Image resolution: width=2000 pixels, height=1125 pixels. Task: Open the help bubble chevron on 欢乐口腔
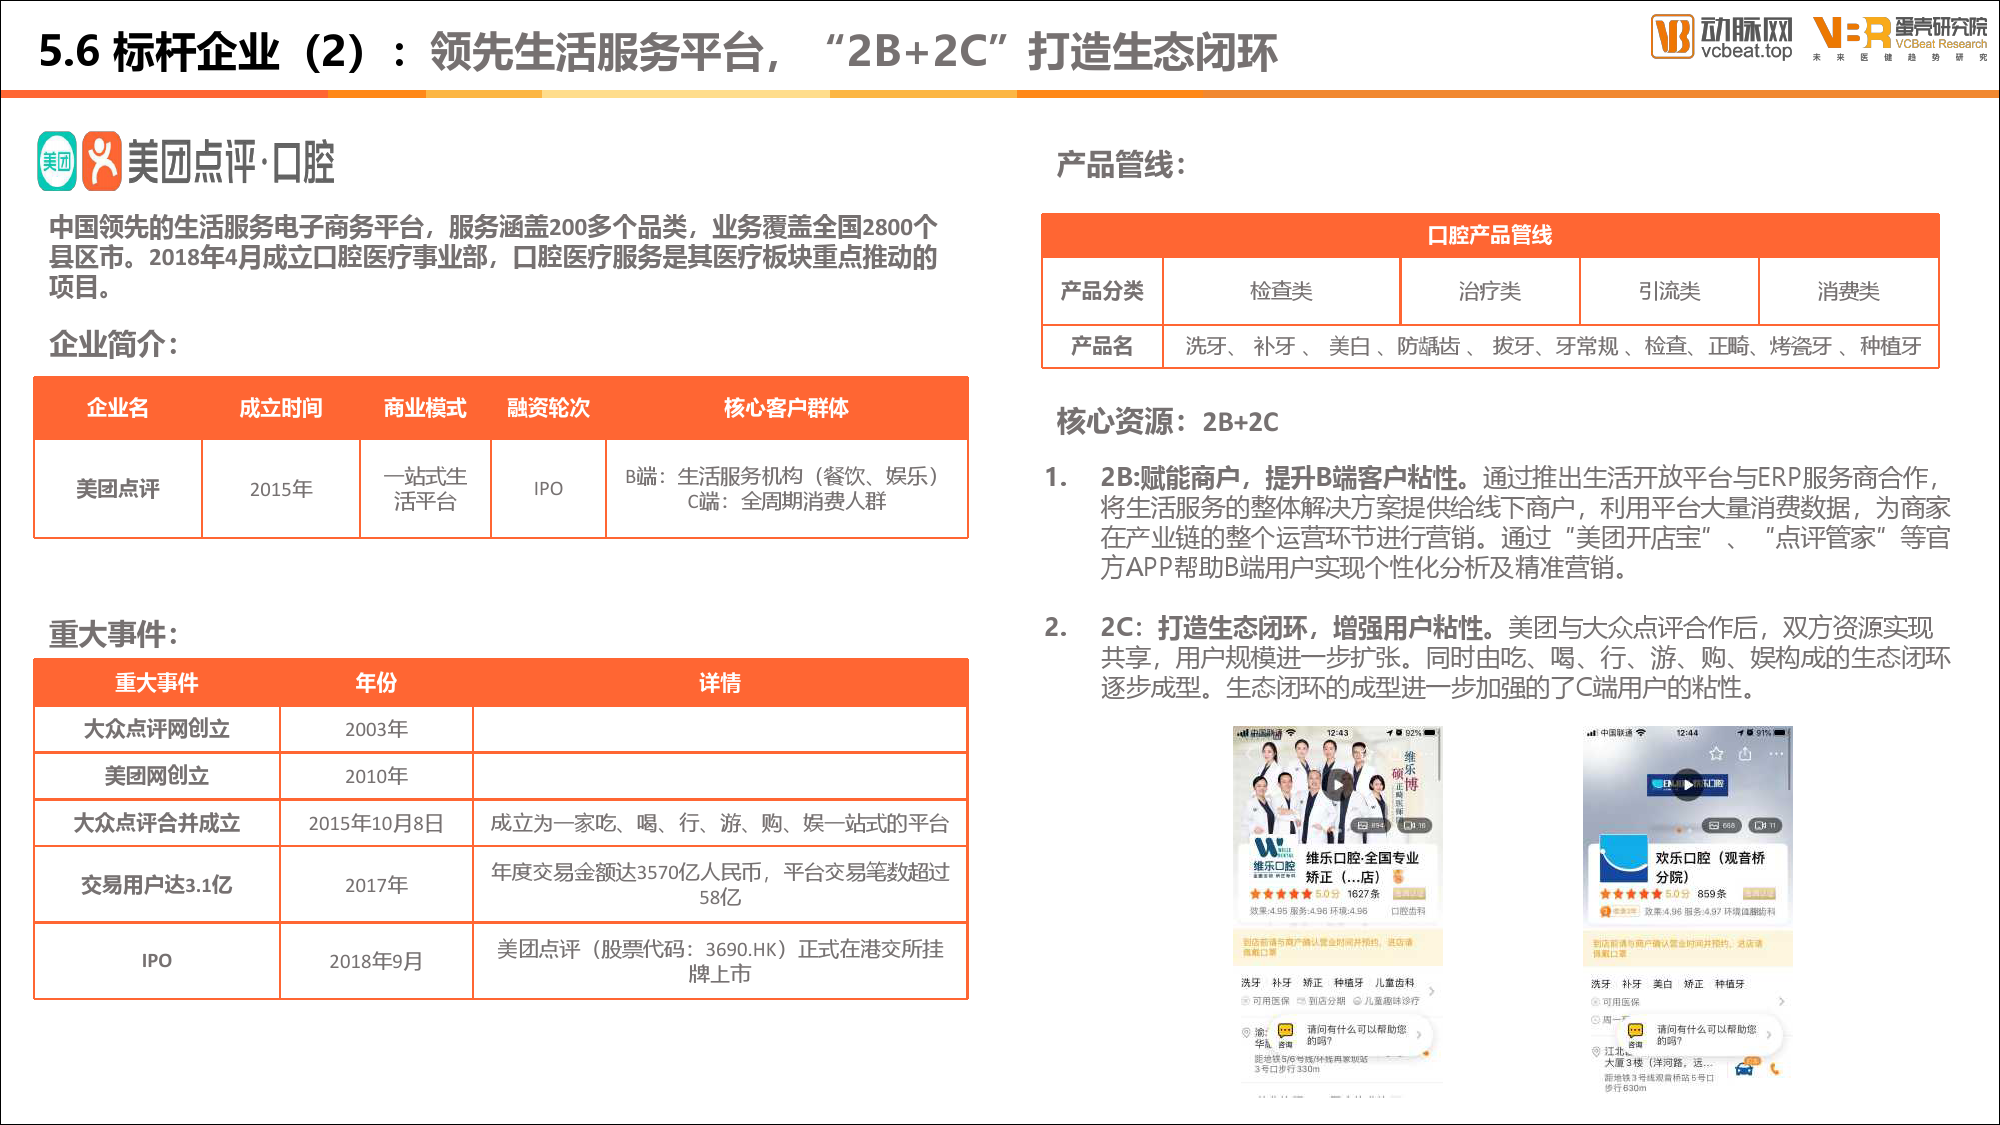[1768, 1035]
